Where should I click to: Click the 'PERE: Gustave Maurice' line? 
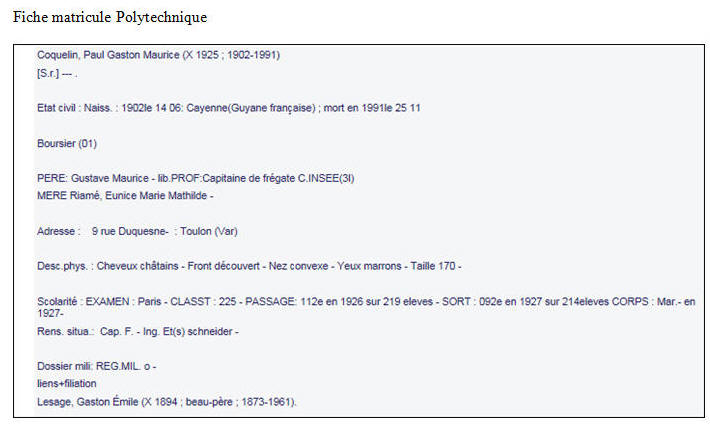pyautogui.click(x=95, y=178)
